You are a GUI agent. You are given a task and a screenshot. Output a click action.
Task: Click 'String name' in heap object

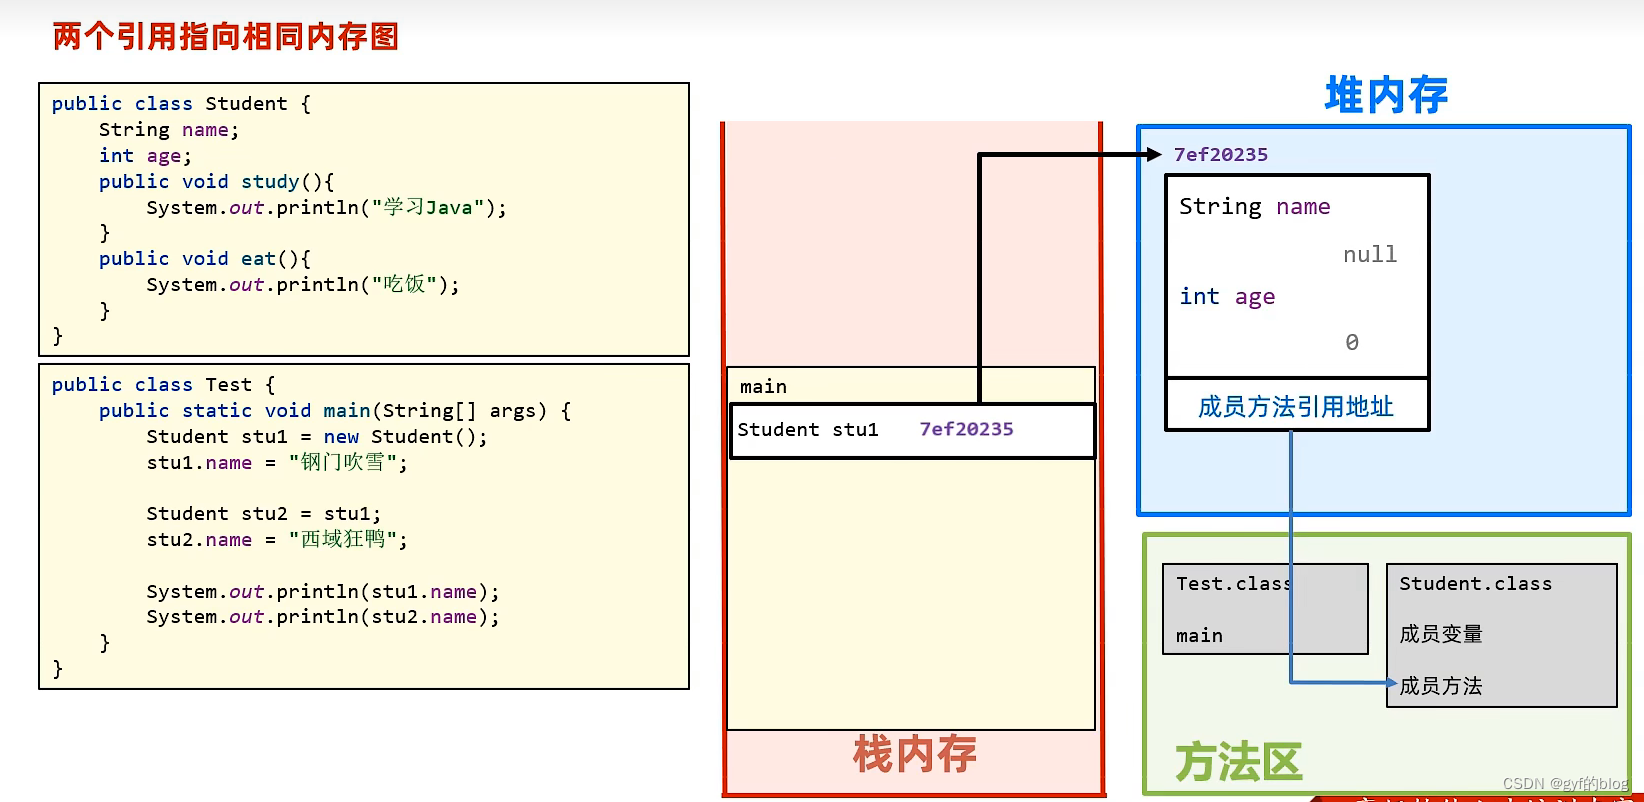click(x=1255, y=207)
